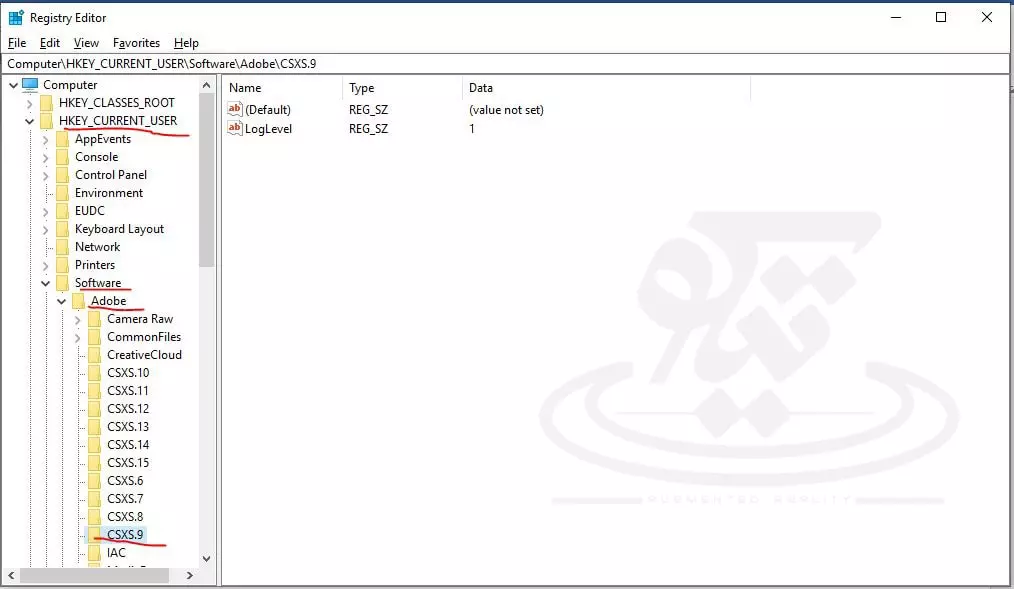Expand the AppEvents key
Screen dimensions: 1014x589
[x=45, y=139]
